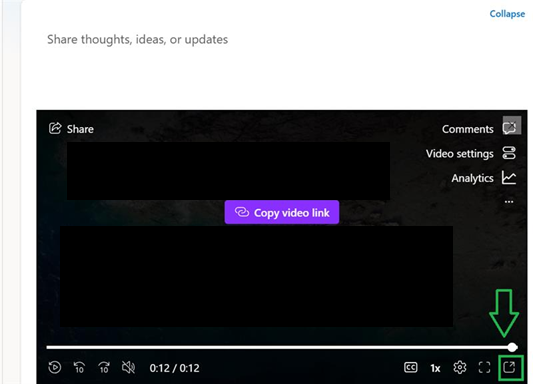Screen dimensions: 533x387
Task: Replay the video
Action: pyautogui.click(x=55, y=367)
